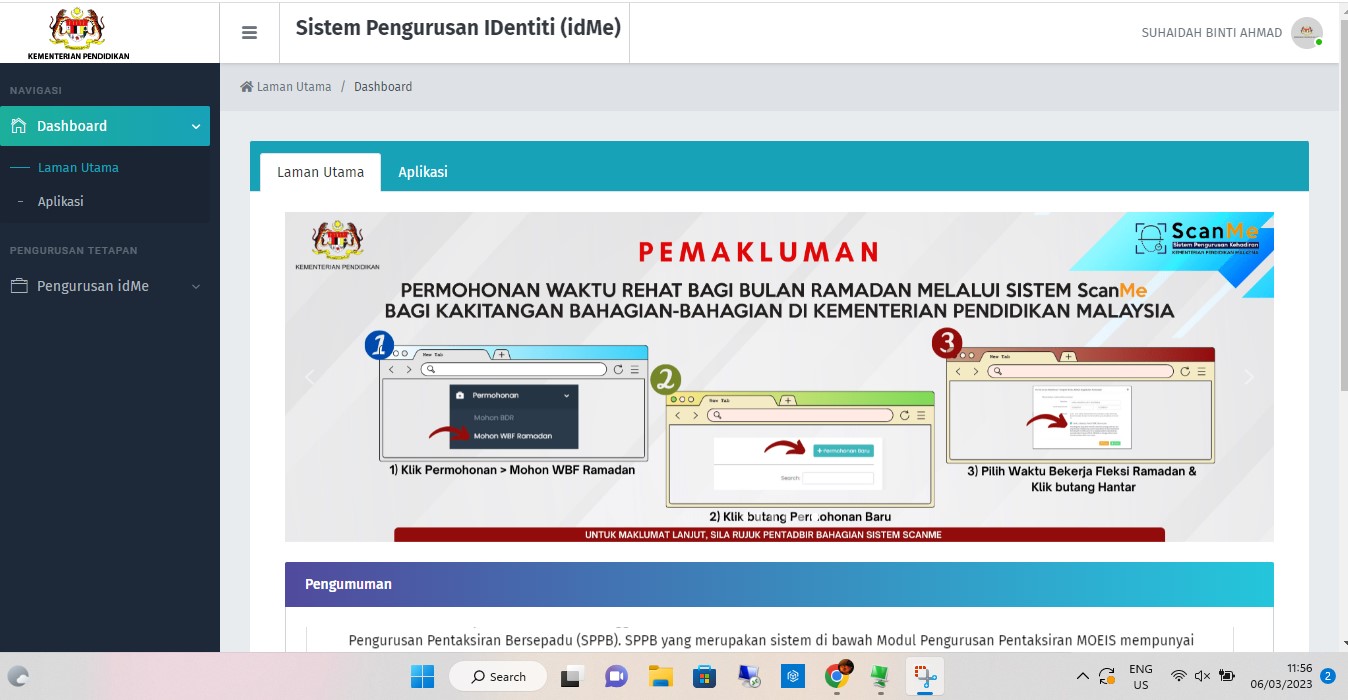Click the taskbar Search box
This screenshot has height=700, width=1348.
tap(498, 677)
